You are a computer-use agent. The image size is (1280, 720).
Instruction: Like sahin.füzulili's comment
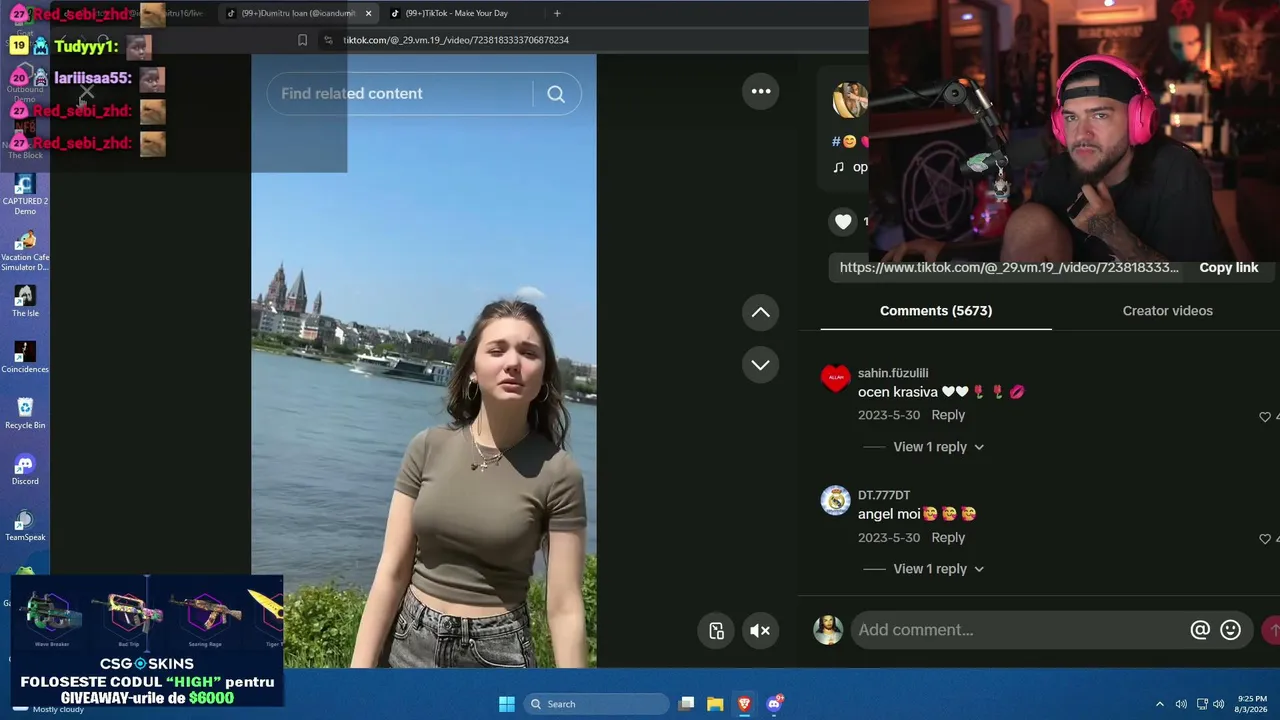(1265, 416)
